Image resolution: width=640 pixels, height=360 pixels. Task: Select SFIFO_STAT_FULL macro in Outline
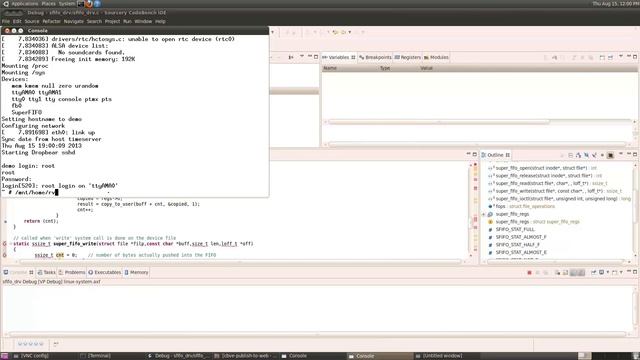511,230
